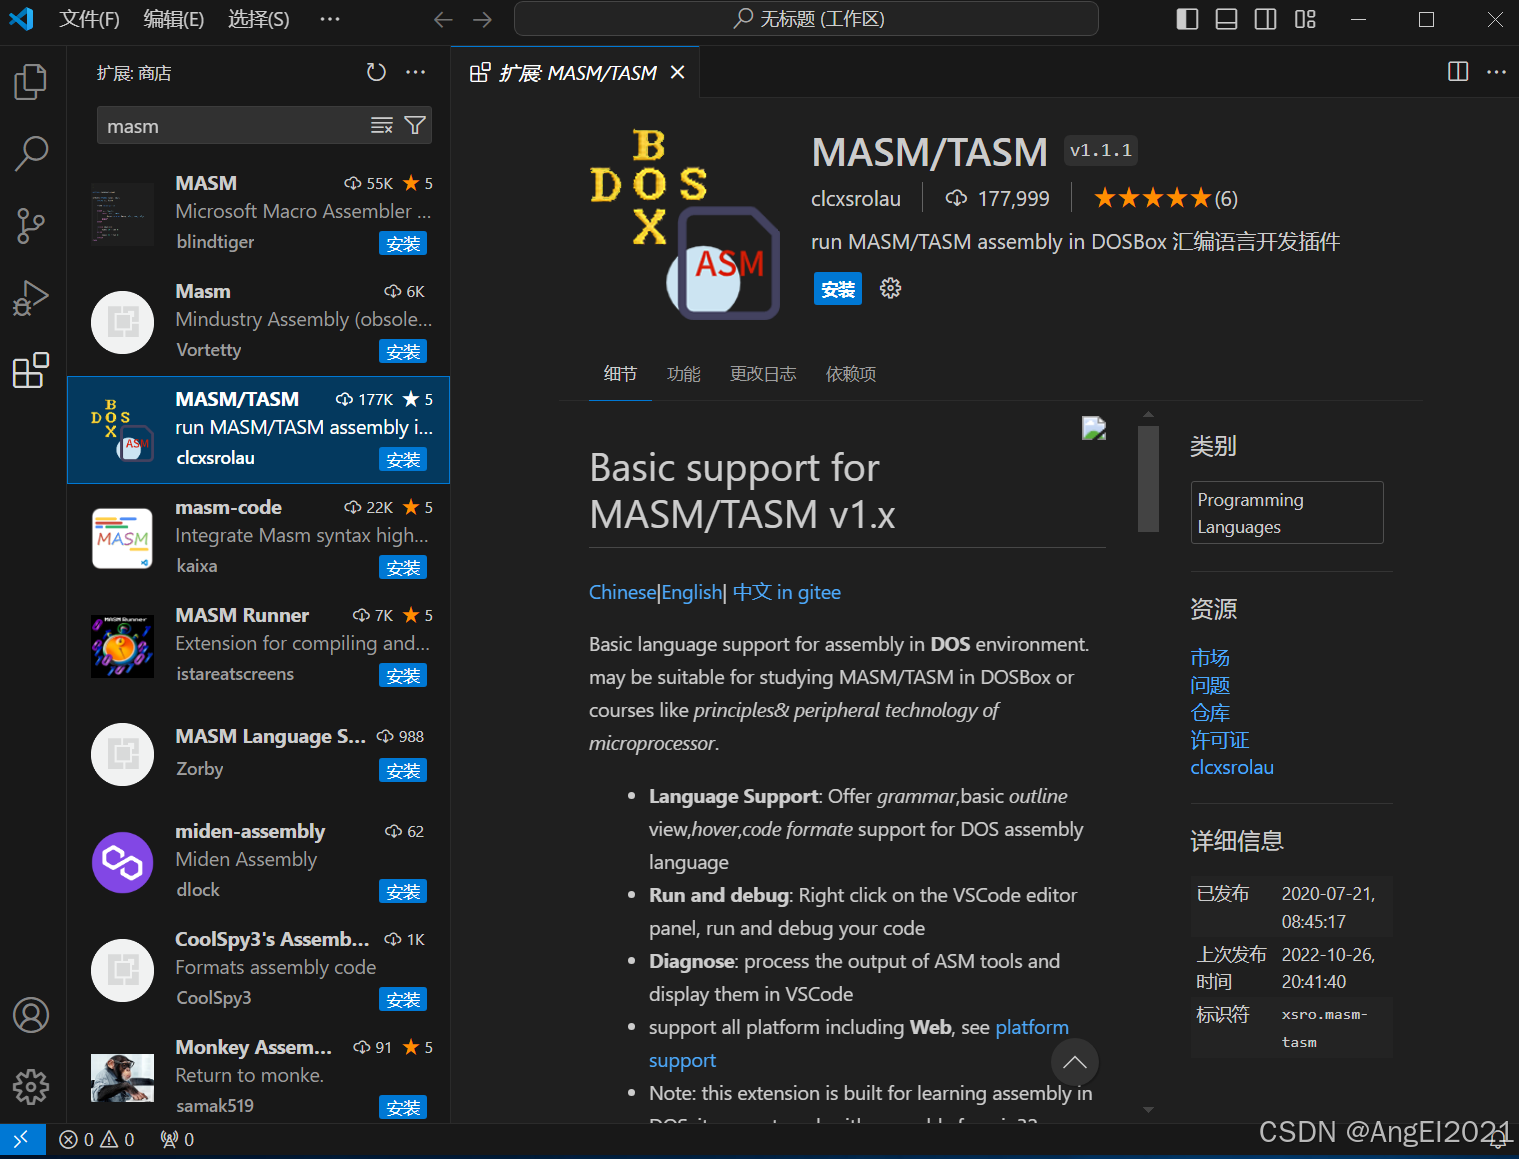
Task: Open the 仓库 repository resource link
Action: point(1210,713)
